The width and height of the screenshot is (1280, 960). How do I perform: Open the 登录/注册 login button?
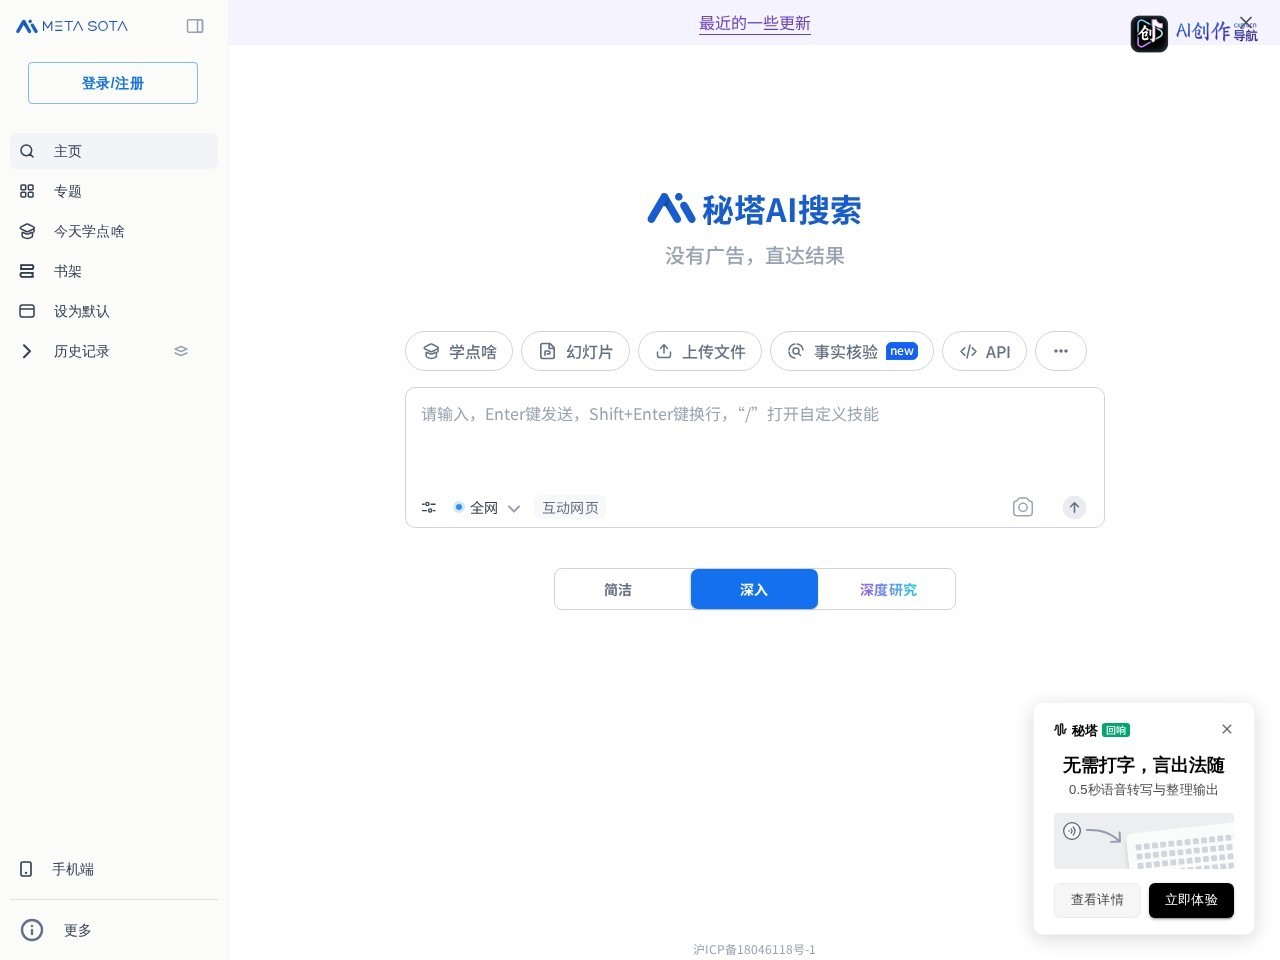coord(113,83)
